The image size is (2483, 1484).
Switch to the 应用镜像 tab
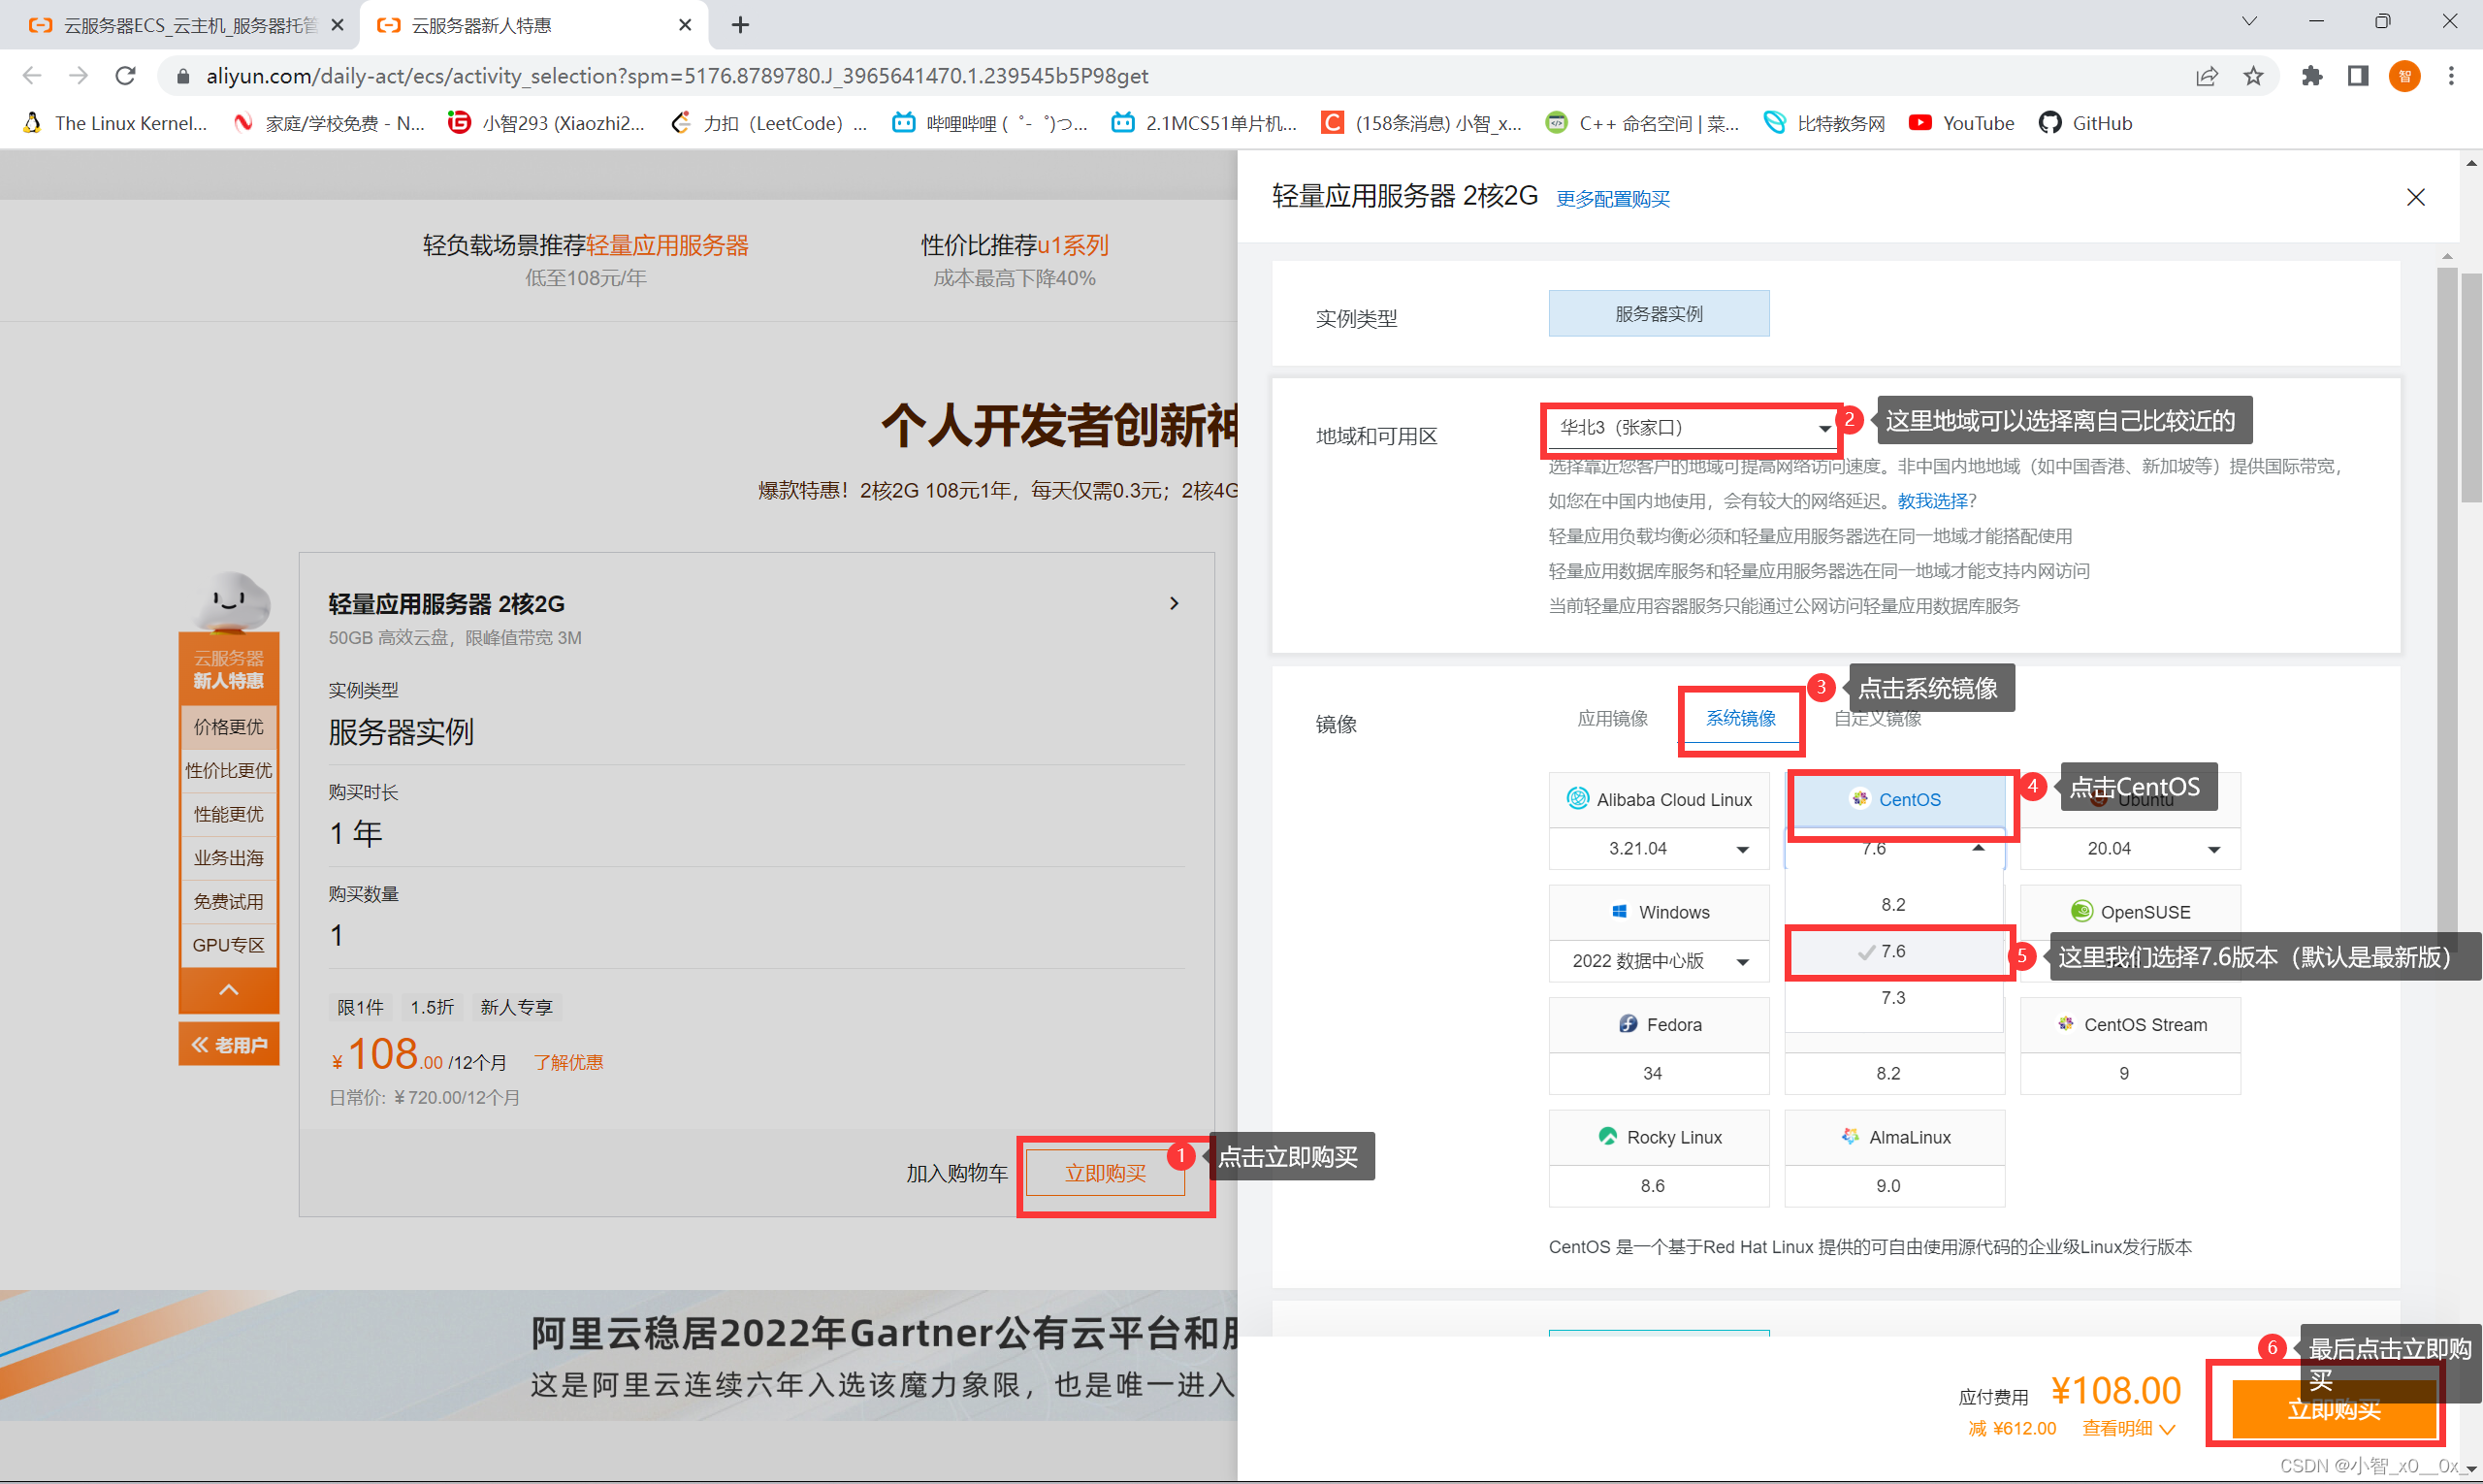point(1612,718)
